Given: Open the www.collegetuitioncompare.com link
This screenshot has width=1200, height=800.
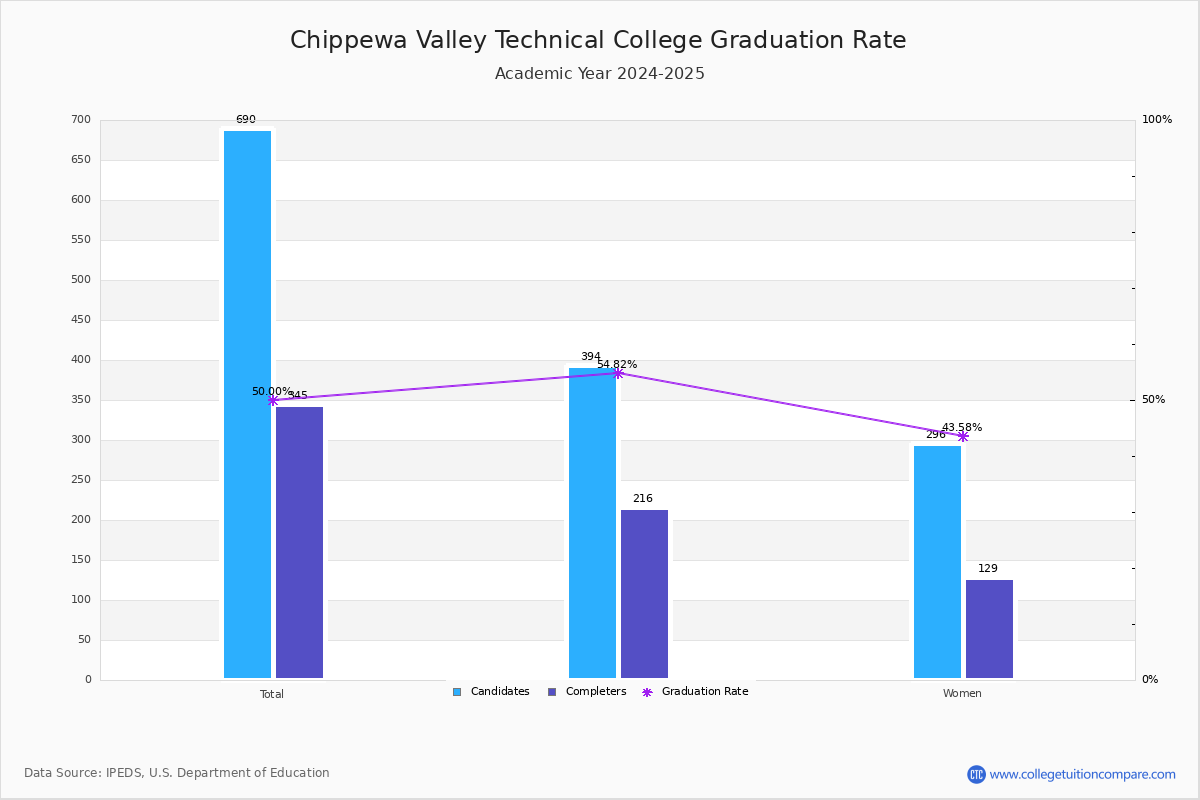Looking at the screenshot, I should tap(1082, 774).
